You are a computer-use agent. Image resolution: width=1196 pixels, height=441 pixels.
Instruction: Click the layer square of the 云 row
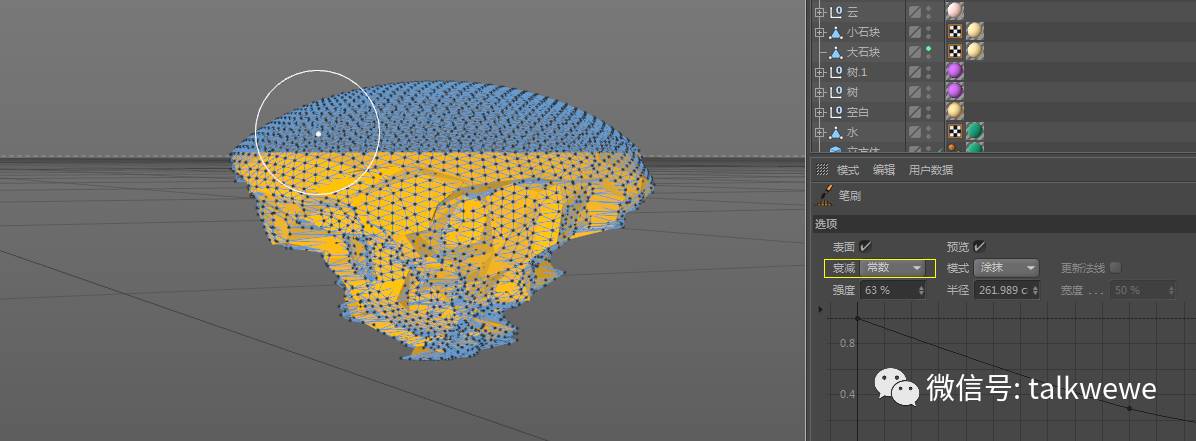click(914, 12)
